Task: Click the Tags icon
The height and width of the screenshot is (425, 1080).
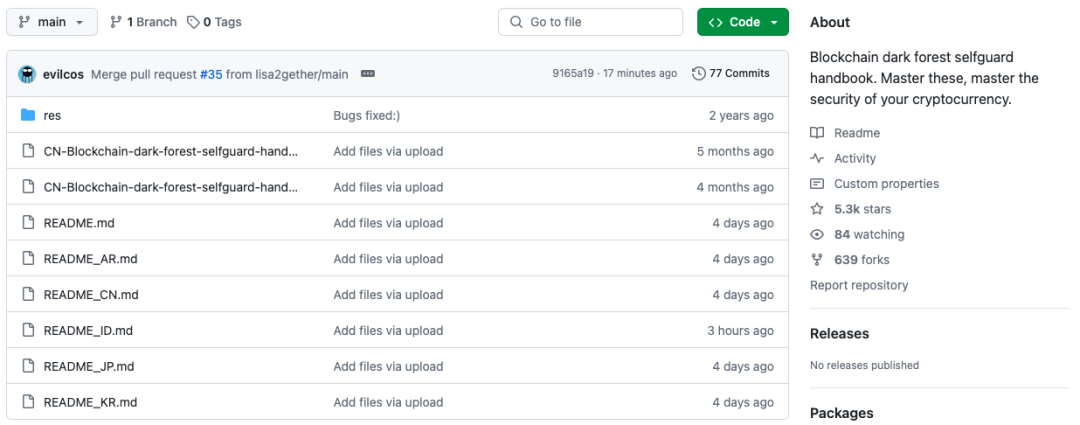Action: click(193, 22)
